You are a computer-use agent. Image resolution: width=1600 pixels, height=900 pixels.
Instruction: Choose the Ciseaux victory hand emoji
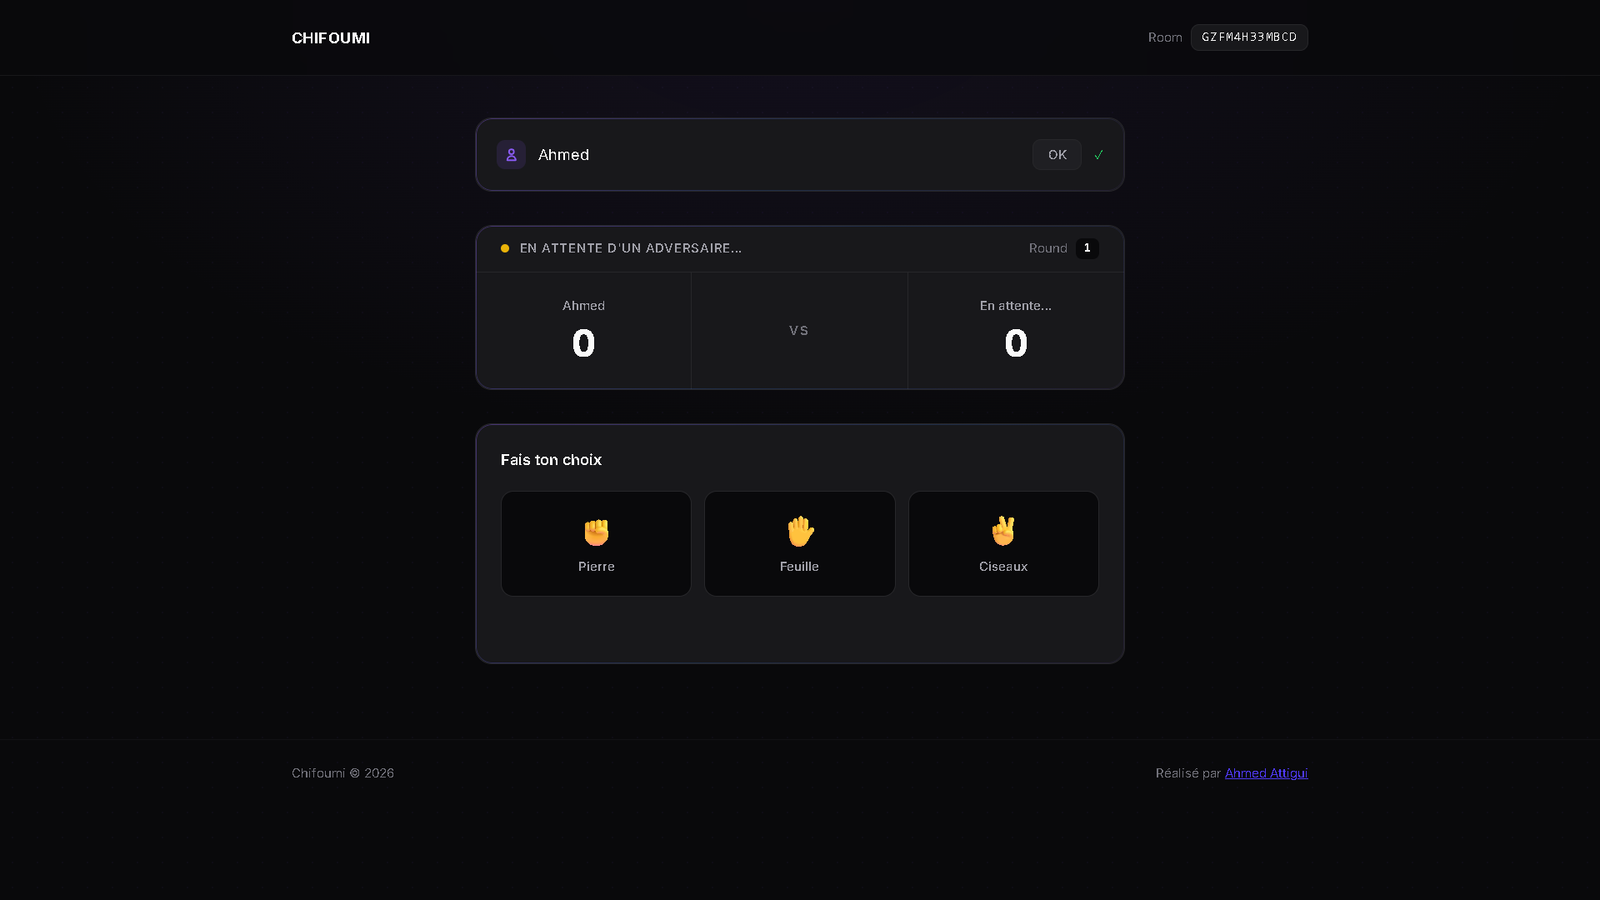pyautogui.click(x=1003, y=531)
